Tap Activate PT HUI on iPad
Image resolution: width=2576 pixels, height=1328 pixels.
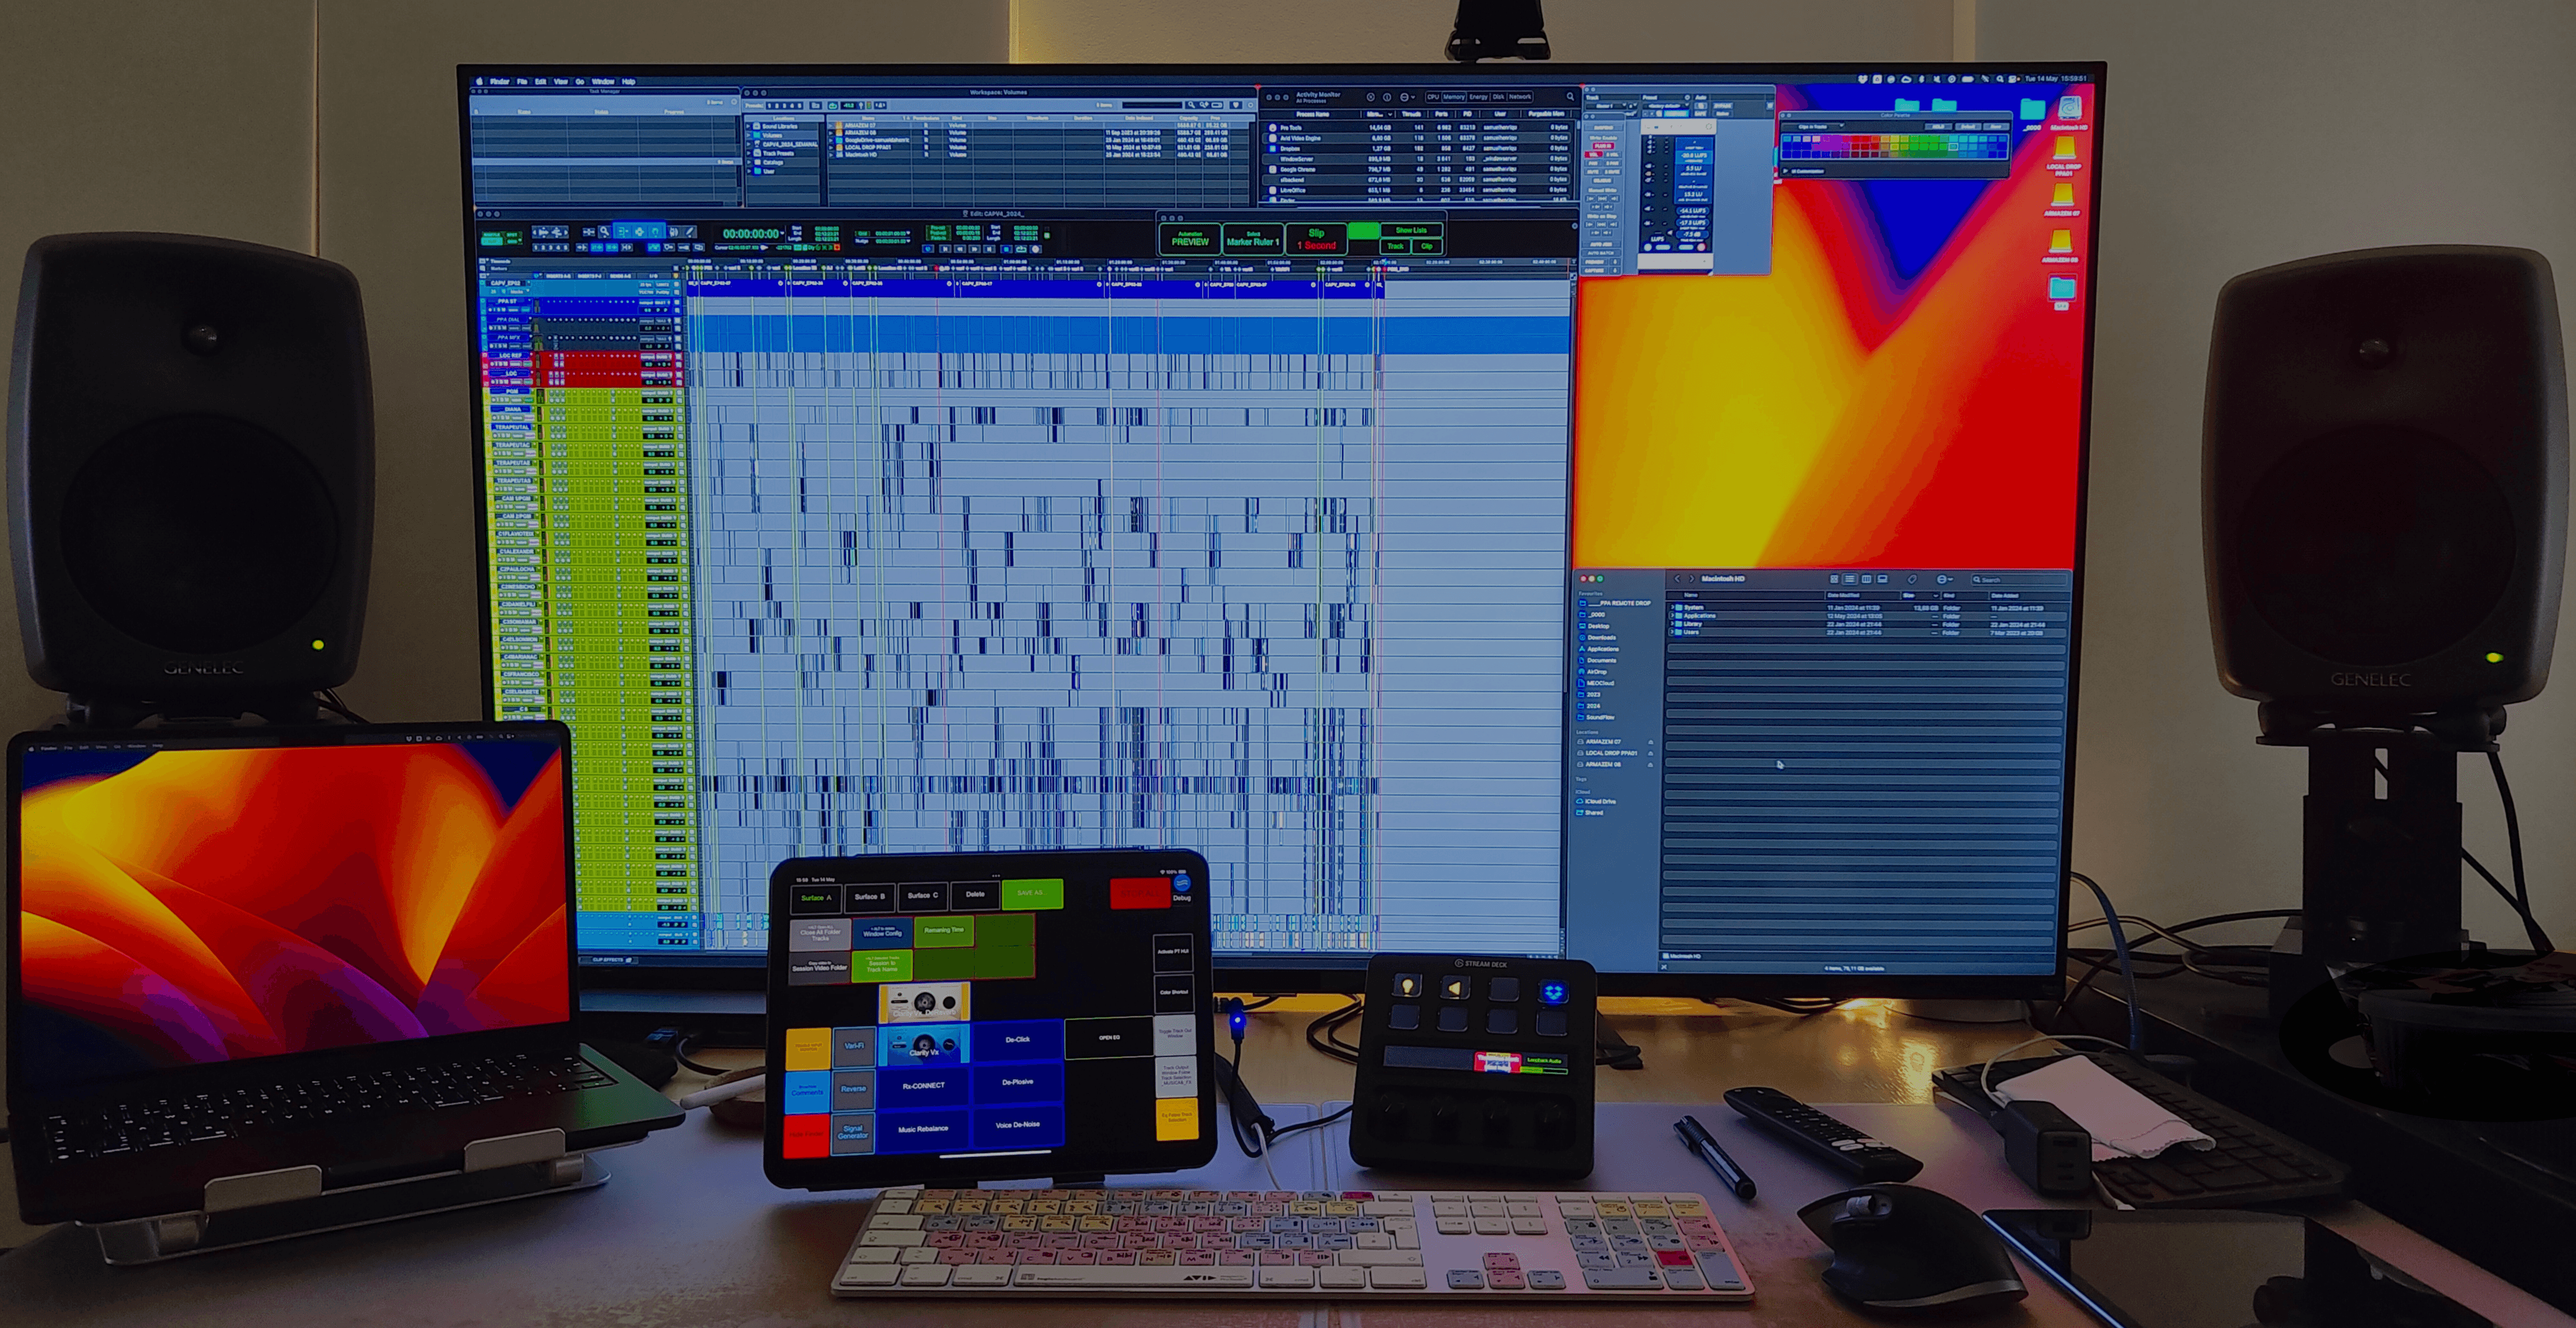point(1174,953)
